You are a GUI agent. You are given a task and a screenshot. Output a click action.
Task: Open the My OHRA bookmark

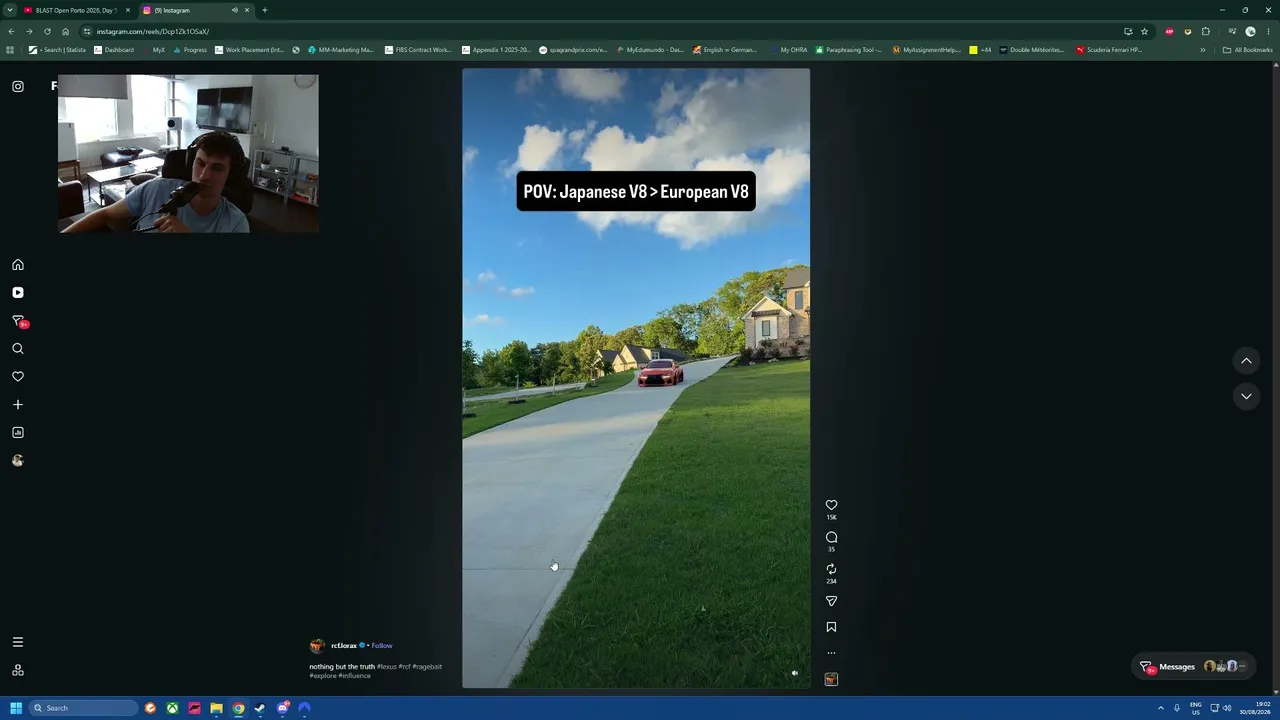pyautogui.click(x=789, y=50)
